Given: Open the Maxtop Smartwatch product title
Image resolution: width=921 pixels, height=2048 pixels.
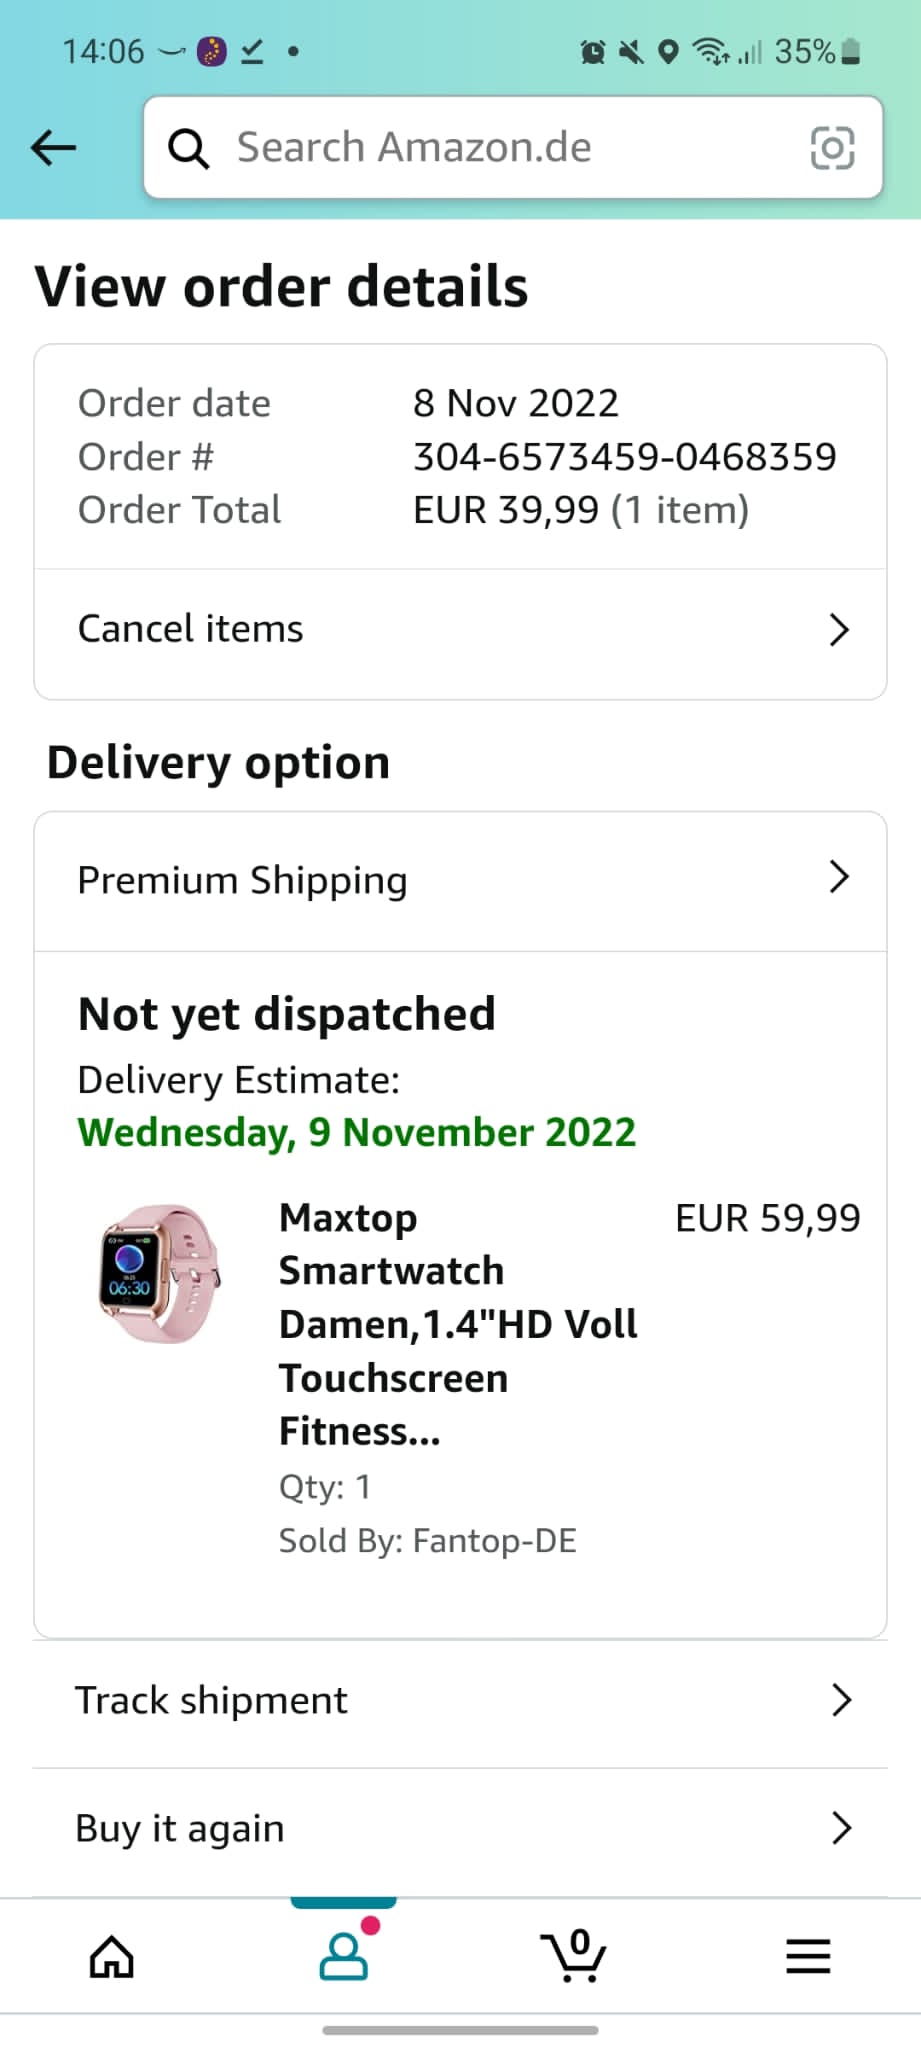Looking at the screenshot, I should click(x=458, y=1324).
